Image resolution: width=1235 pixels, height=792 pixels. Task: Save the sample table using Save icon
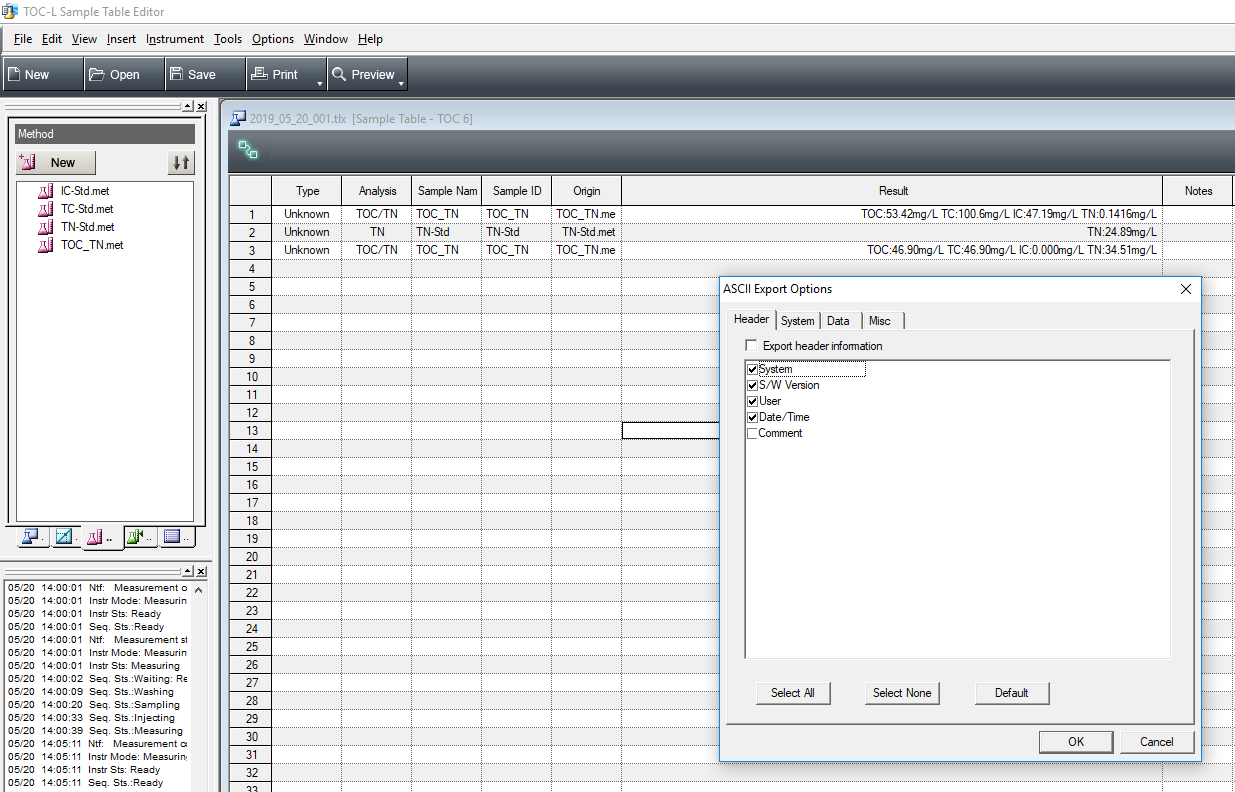coord(192,73)
